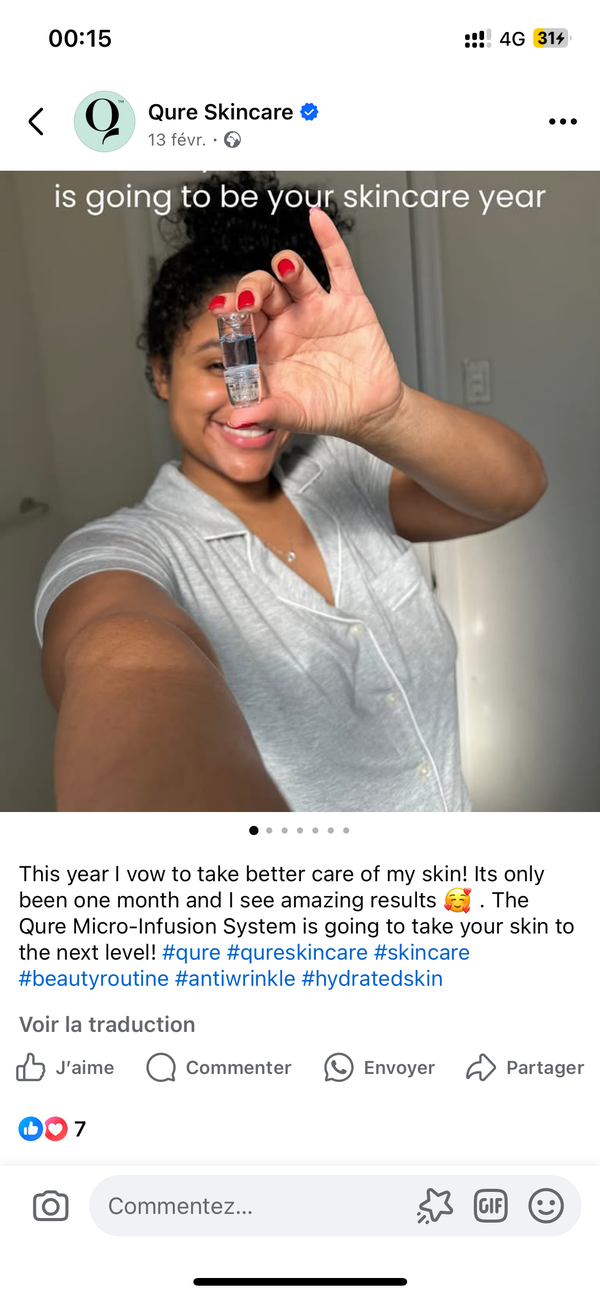Screen dimensions: 600x1298
Task: View the like and heart reactions count
Action: coord(52,1129)
